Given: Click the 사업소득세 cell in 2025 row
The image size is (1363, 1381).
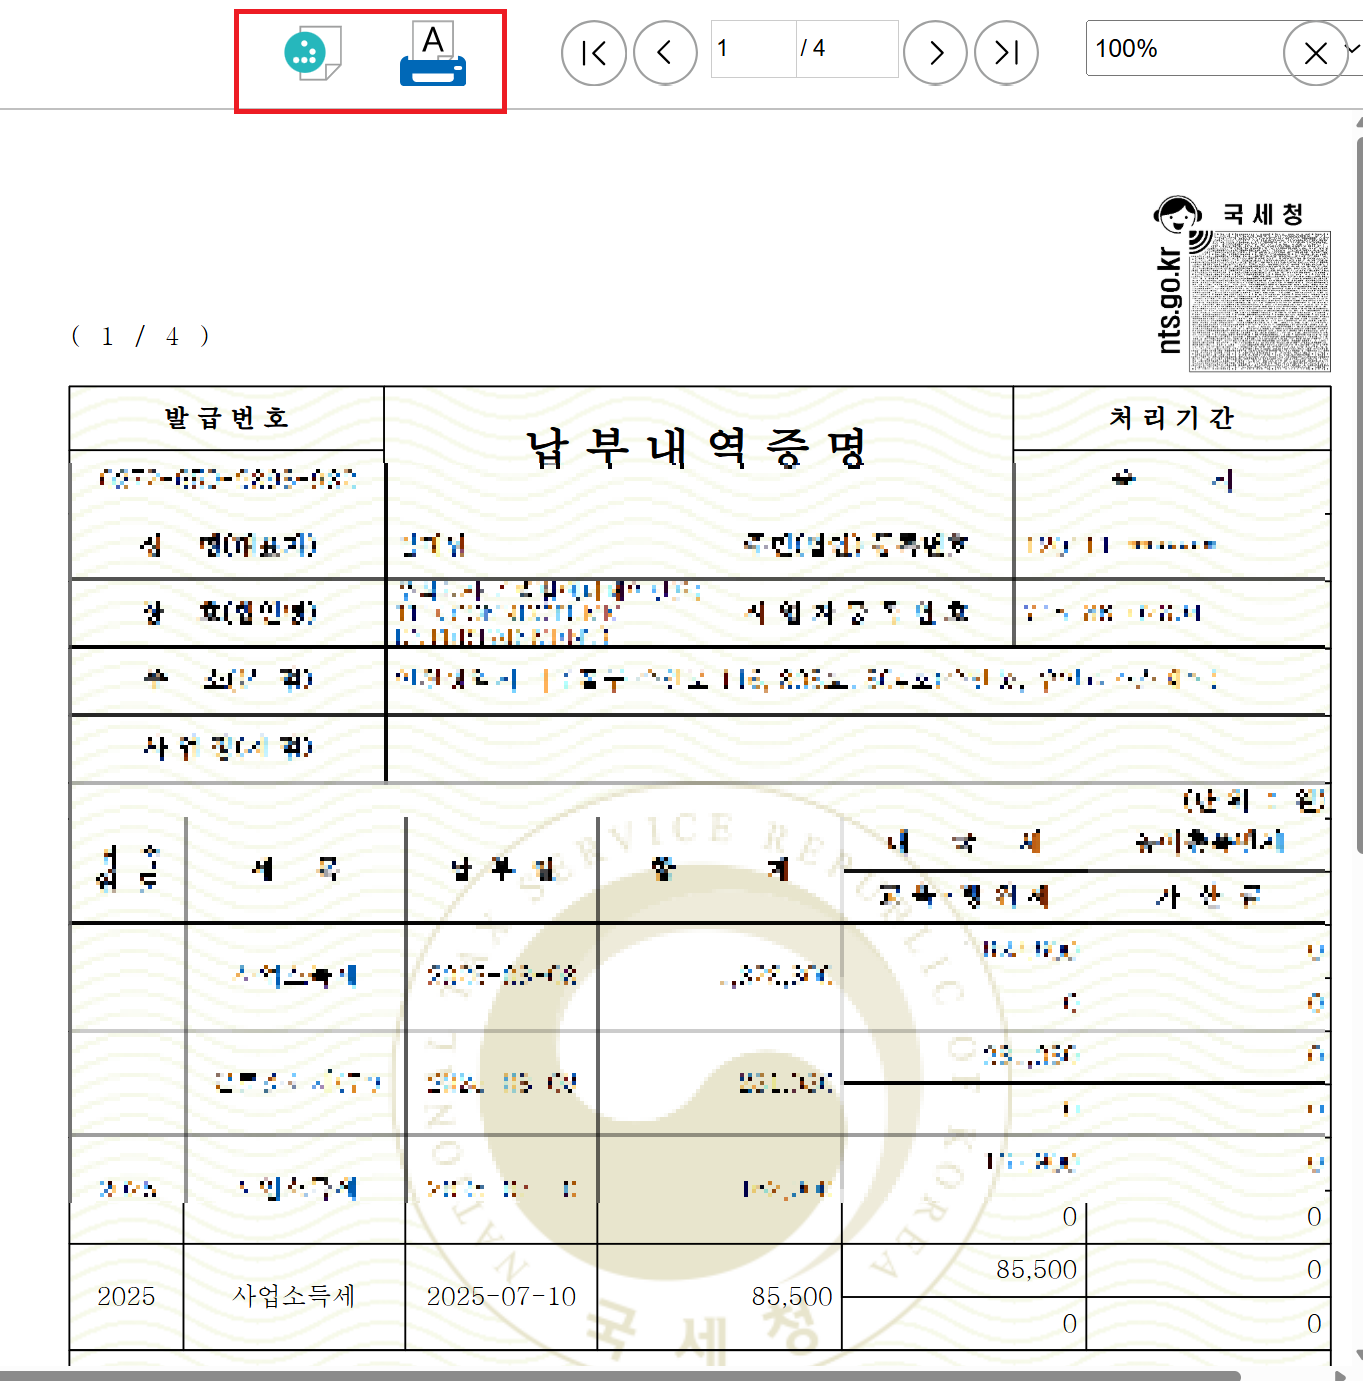Looking at the screenshot, I should click(294, 1296).
